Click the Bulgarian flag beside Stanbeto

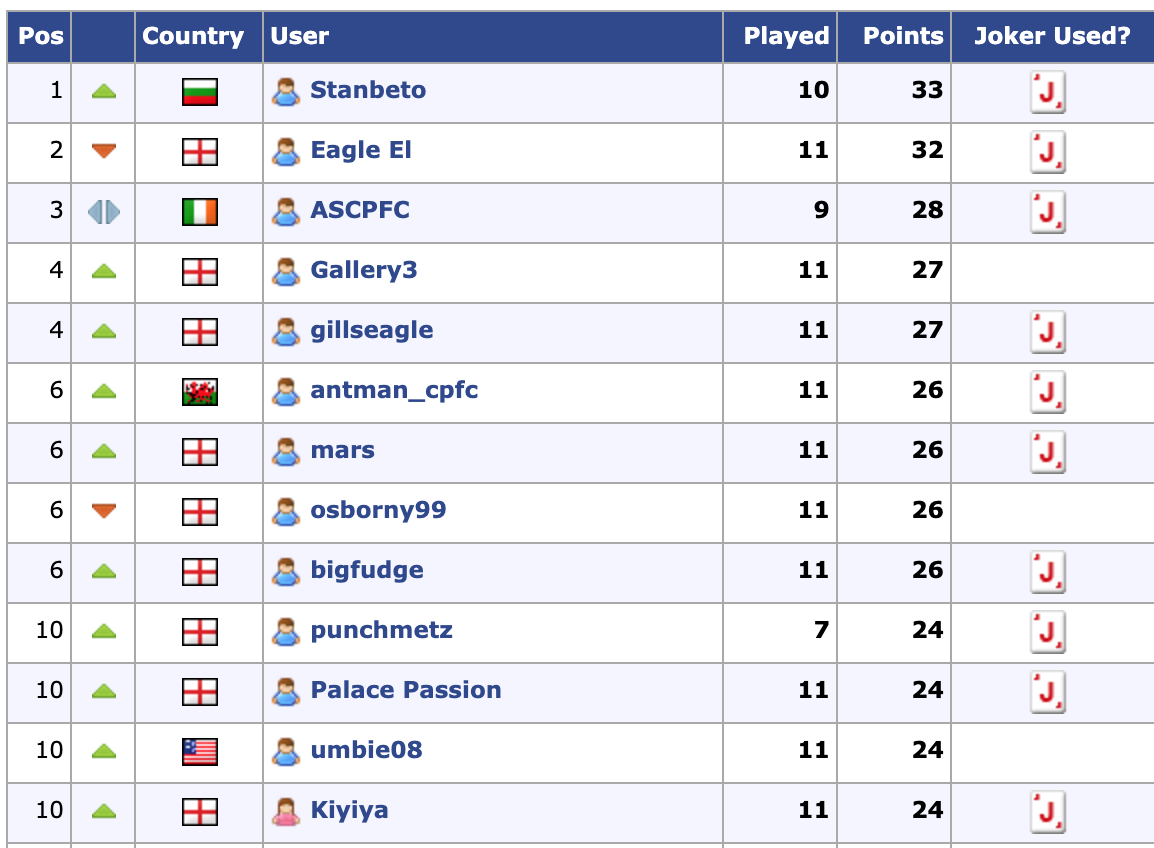[x=200, y=92]
